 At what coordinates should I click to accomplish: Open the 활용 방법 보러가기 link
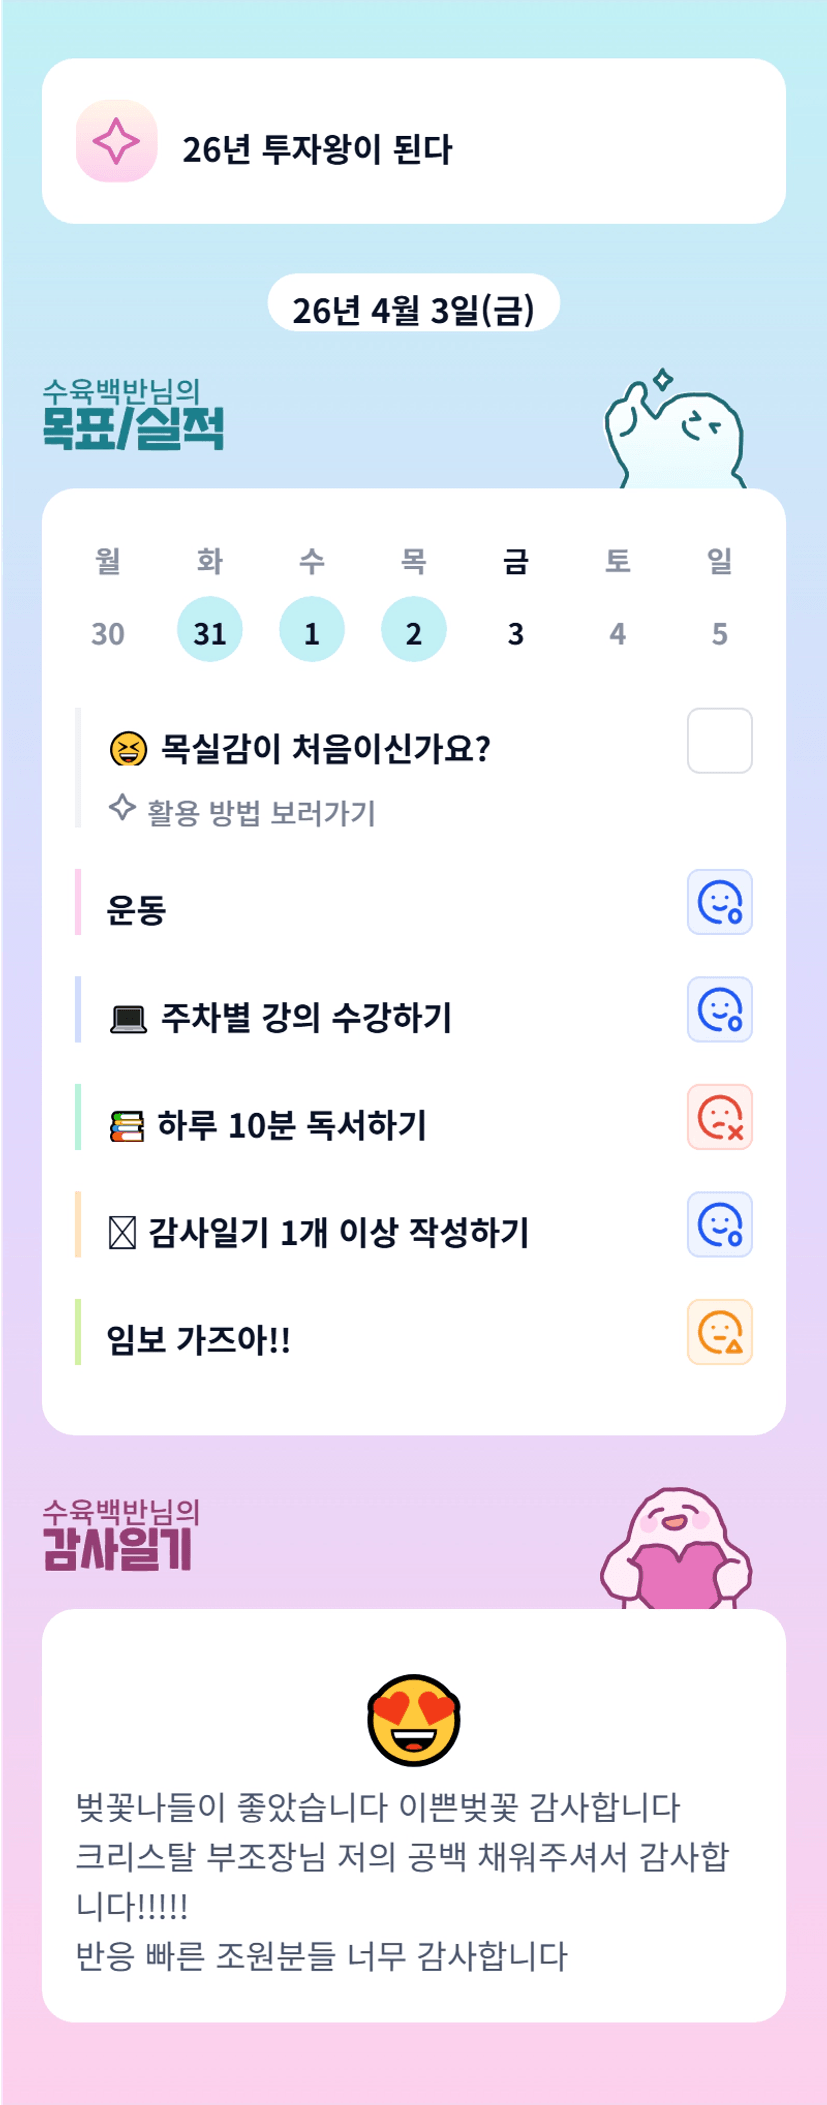[x=260, y=812]
